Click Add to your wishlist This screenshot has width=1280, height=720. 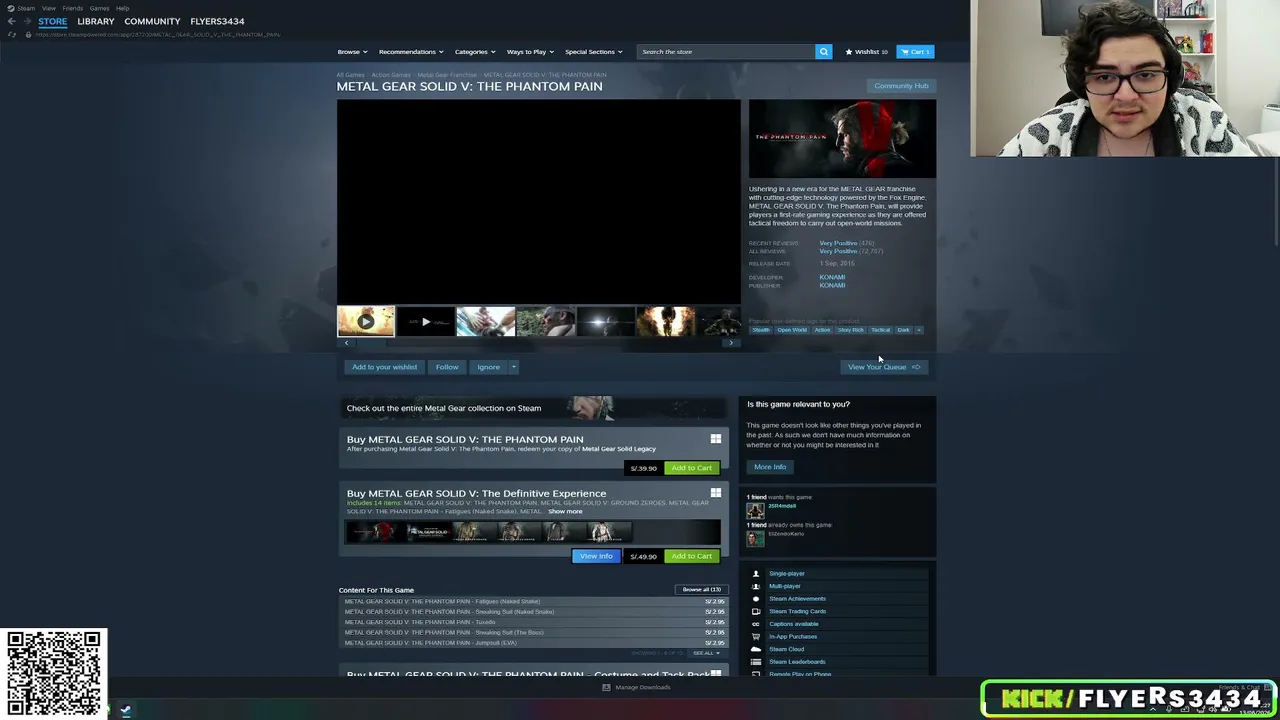(384, 367)
